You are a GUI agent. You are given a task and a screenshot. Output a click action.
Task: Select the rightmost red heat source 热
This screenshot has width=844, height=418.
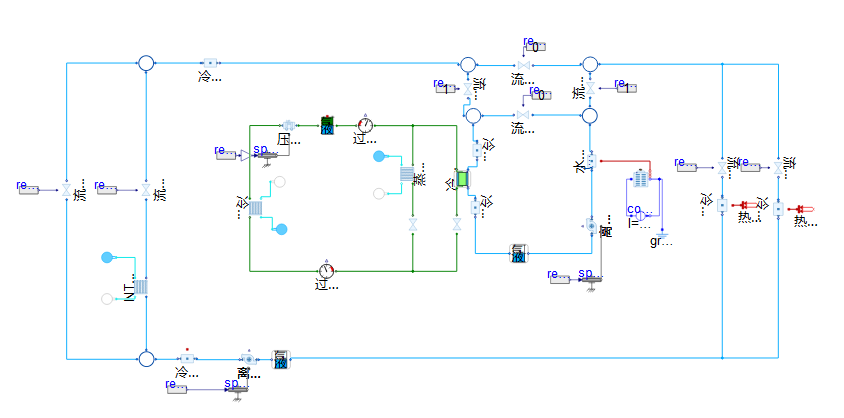coord(805,208)
